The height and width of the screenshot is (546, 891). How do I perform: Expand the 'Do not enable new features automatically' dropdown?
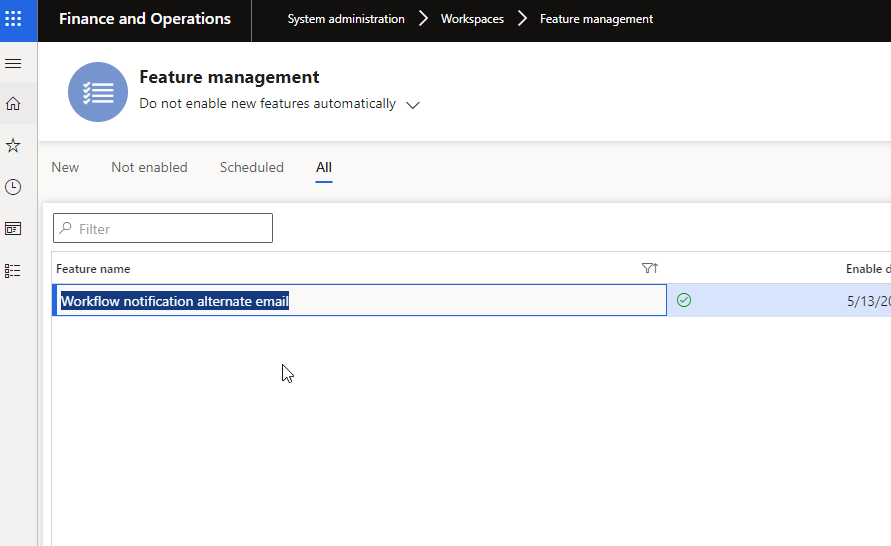pyautogui.click(x=413, y=105)
